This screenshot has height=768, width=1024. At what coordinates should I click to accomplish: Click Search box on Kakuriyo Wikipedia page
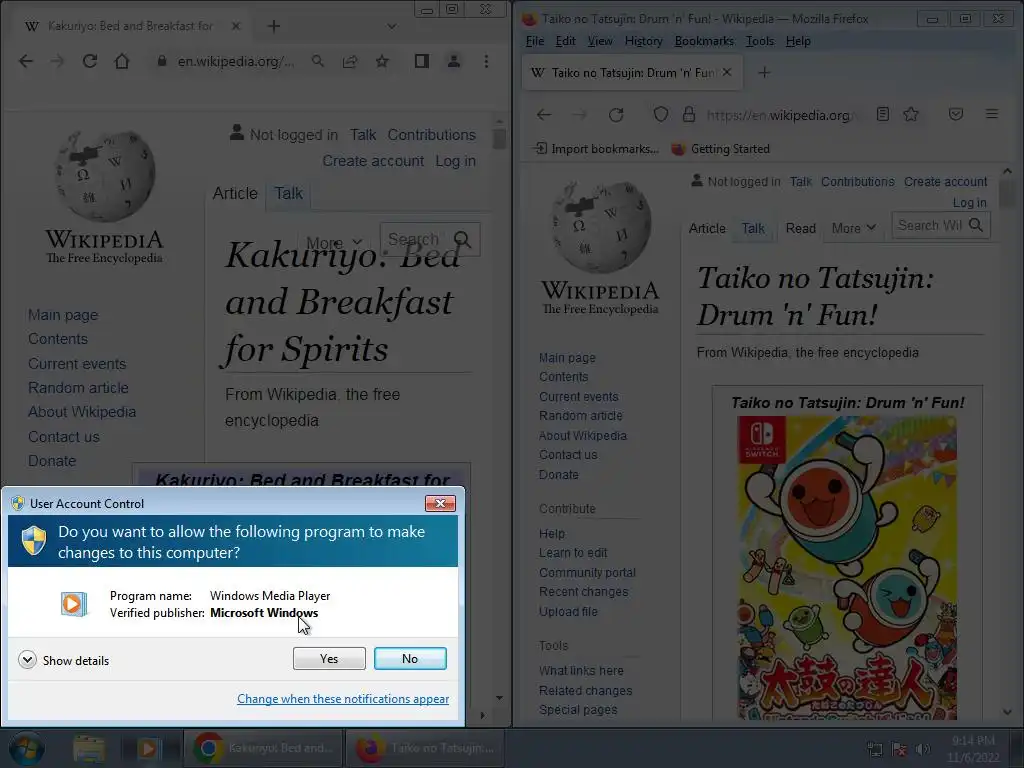tap(430, 239)
